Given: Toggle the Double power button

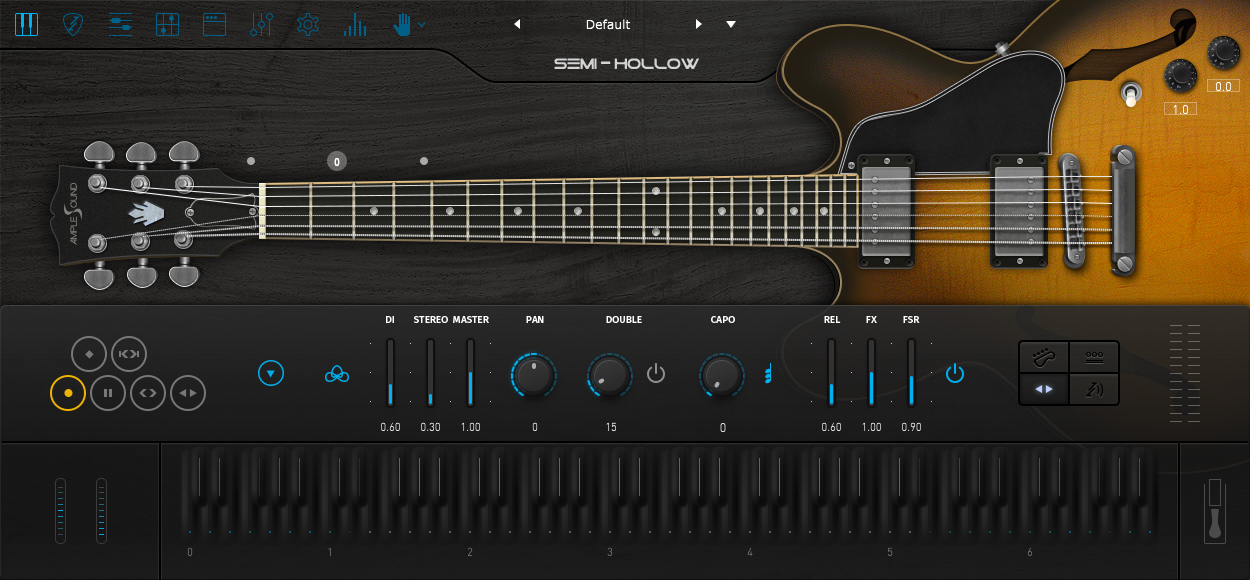Looking at the screenshot, I should [x=656, y=374].
